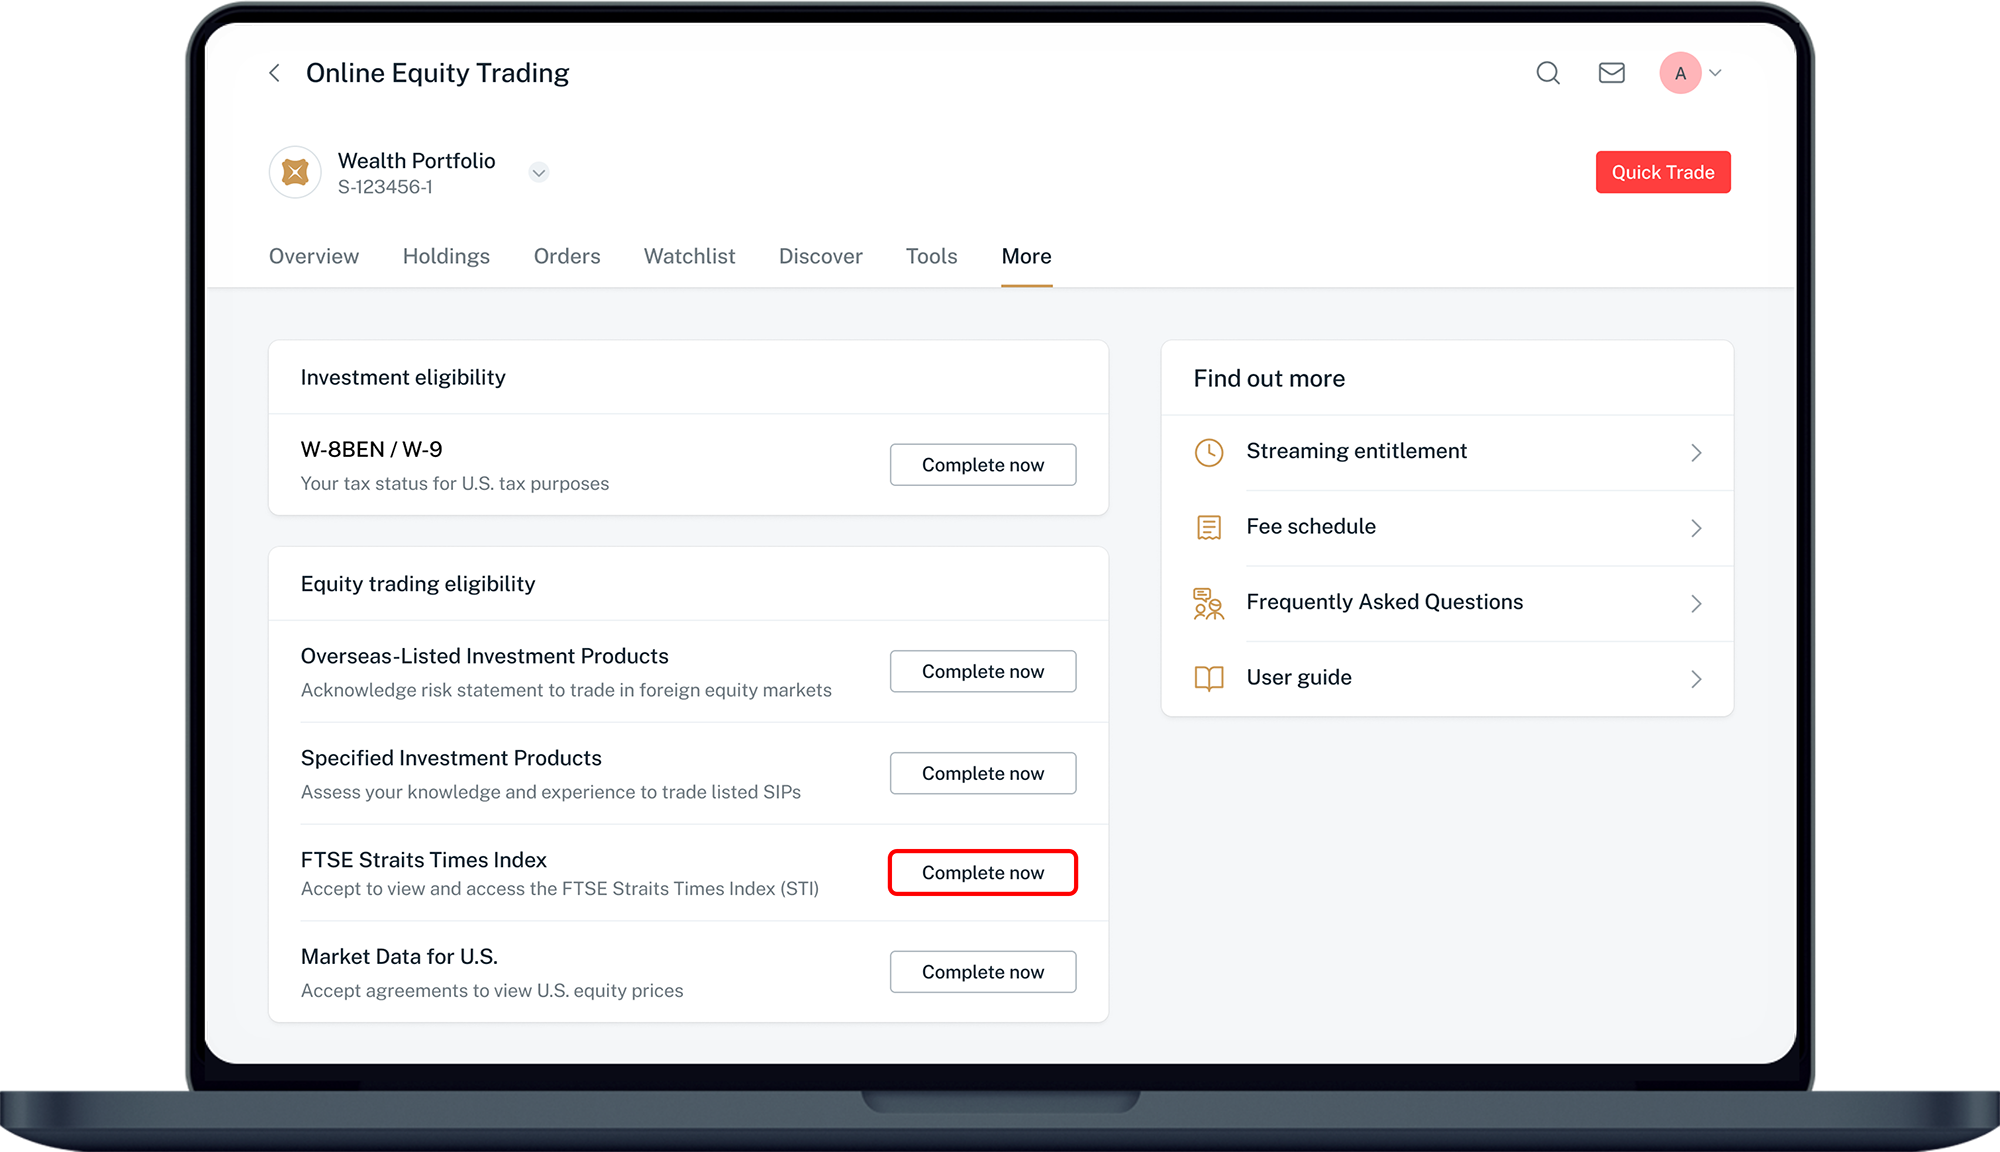
Task: Open the mail inbox icon
Action: (x=1611, y=73)
